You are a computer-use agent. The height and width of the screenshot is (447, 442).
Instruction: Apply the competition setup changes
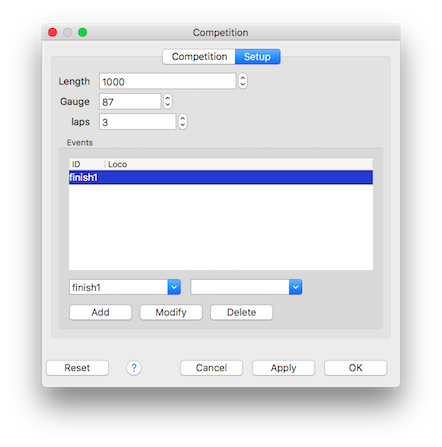[283, 368]
